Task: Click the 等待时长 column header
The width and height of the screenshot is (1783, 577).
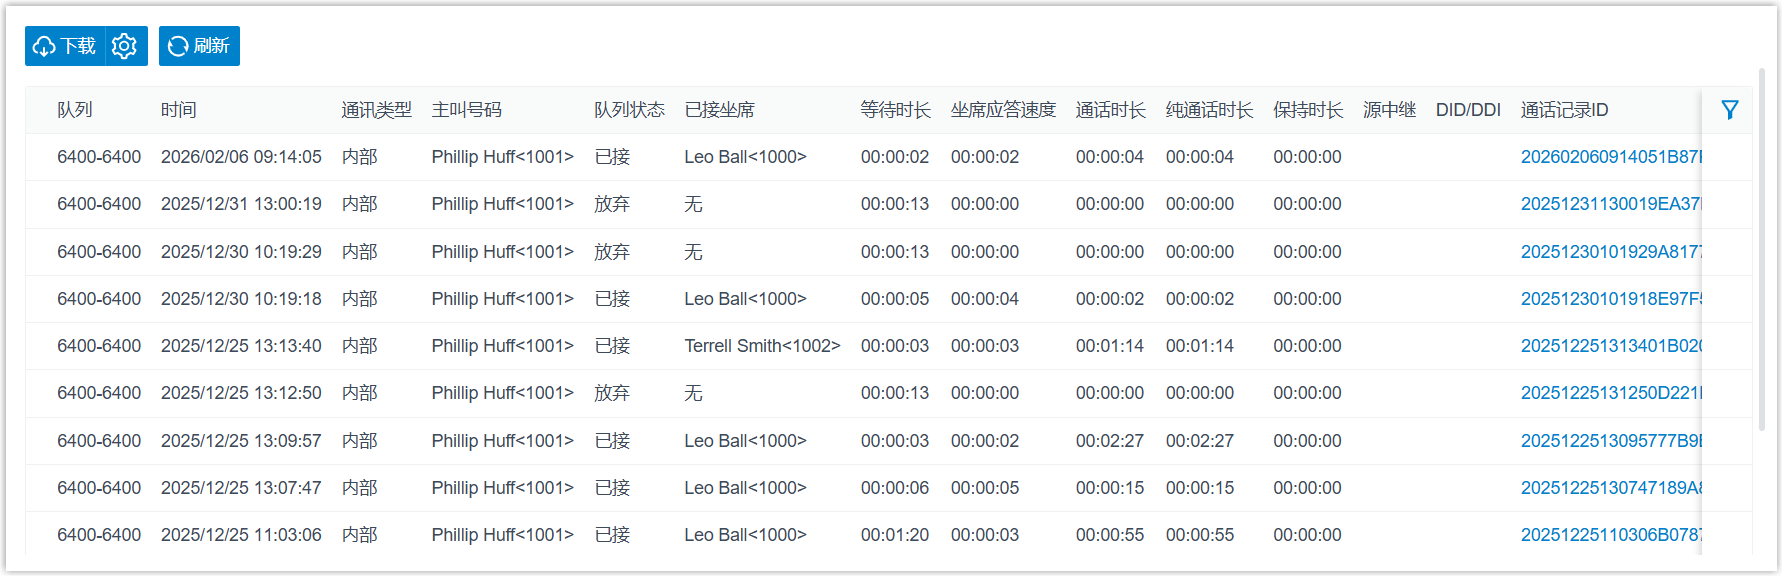Action: 895,110
